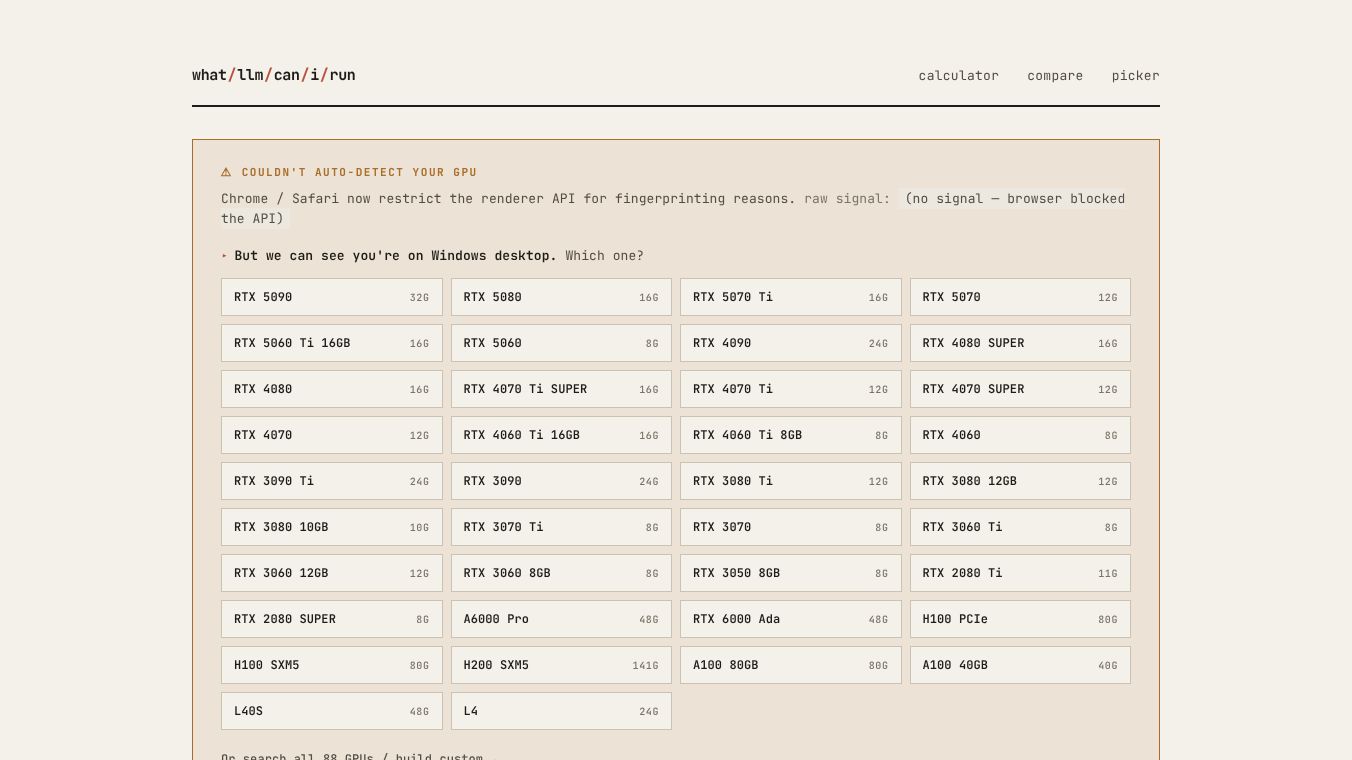Open the picker nav link
Image resolution: width=1352 pixels, height=760 pixels.
[1135, 76]
